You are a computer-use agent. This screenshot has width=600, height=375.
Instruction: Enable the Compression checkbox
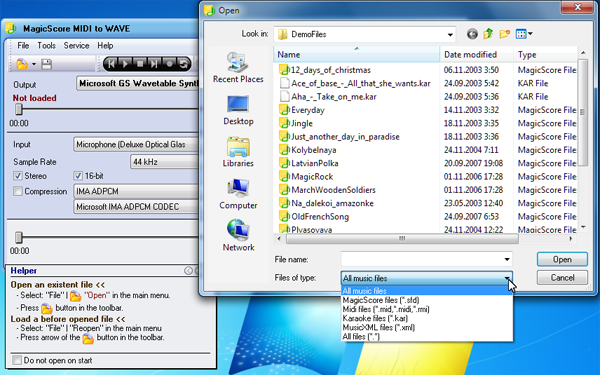point(18,191)
